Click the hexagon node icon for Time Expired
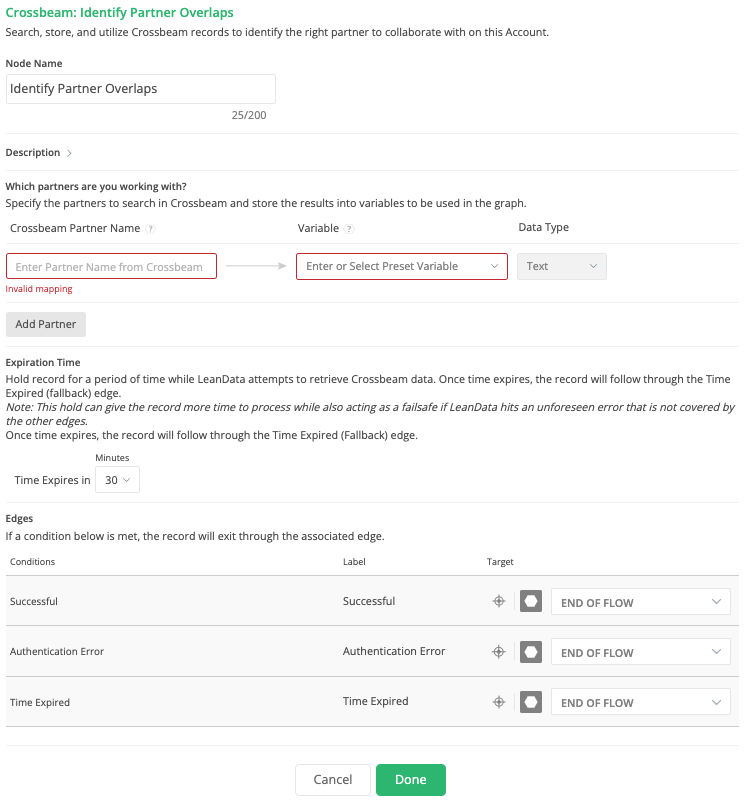The image size is (747, 806). tap(531, 702)
